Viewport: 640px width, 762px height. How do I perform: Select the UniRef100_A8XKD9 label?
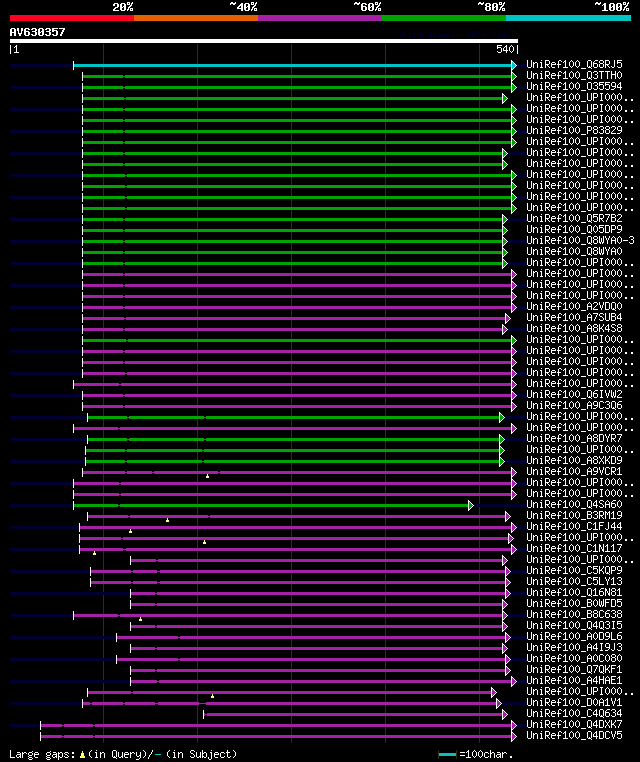click(x=574, y=460)
